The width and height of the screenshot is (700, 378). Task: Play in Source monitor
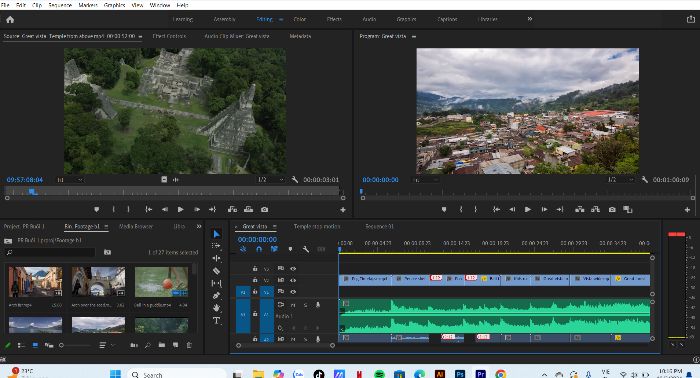(x=180, y=209)
